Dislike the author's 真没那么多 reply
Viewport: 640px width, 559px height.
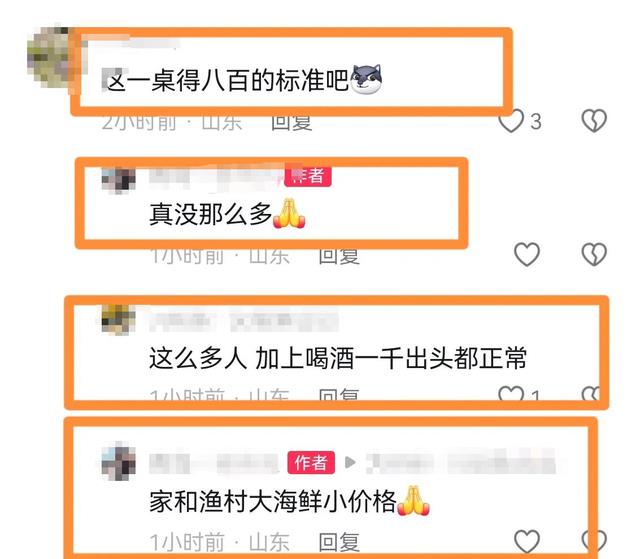coord(594,254)
